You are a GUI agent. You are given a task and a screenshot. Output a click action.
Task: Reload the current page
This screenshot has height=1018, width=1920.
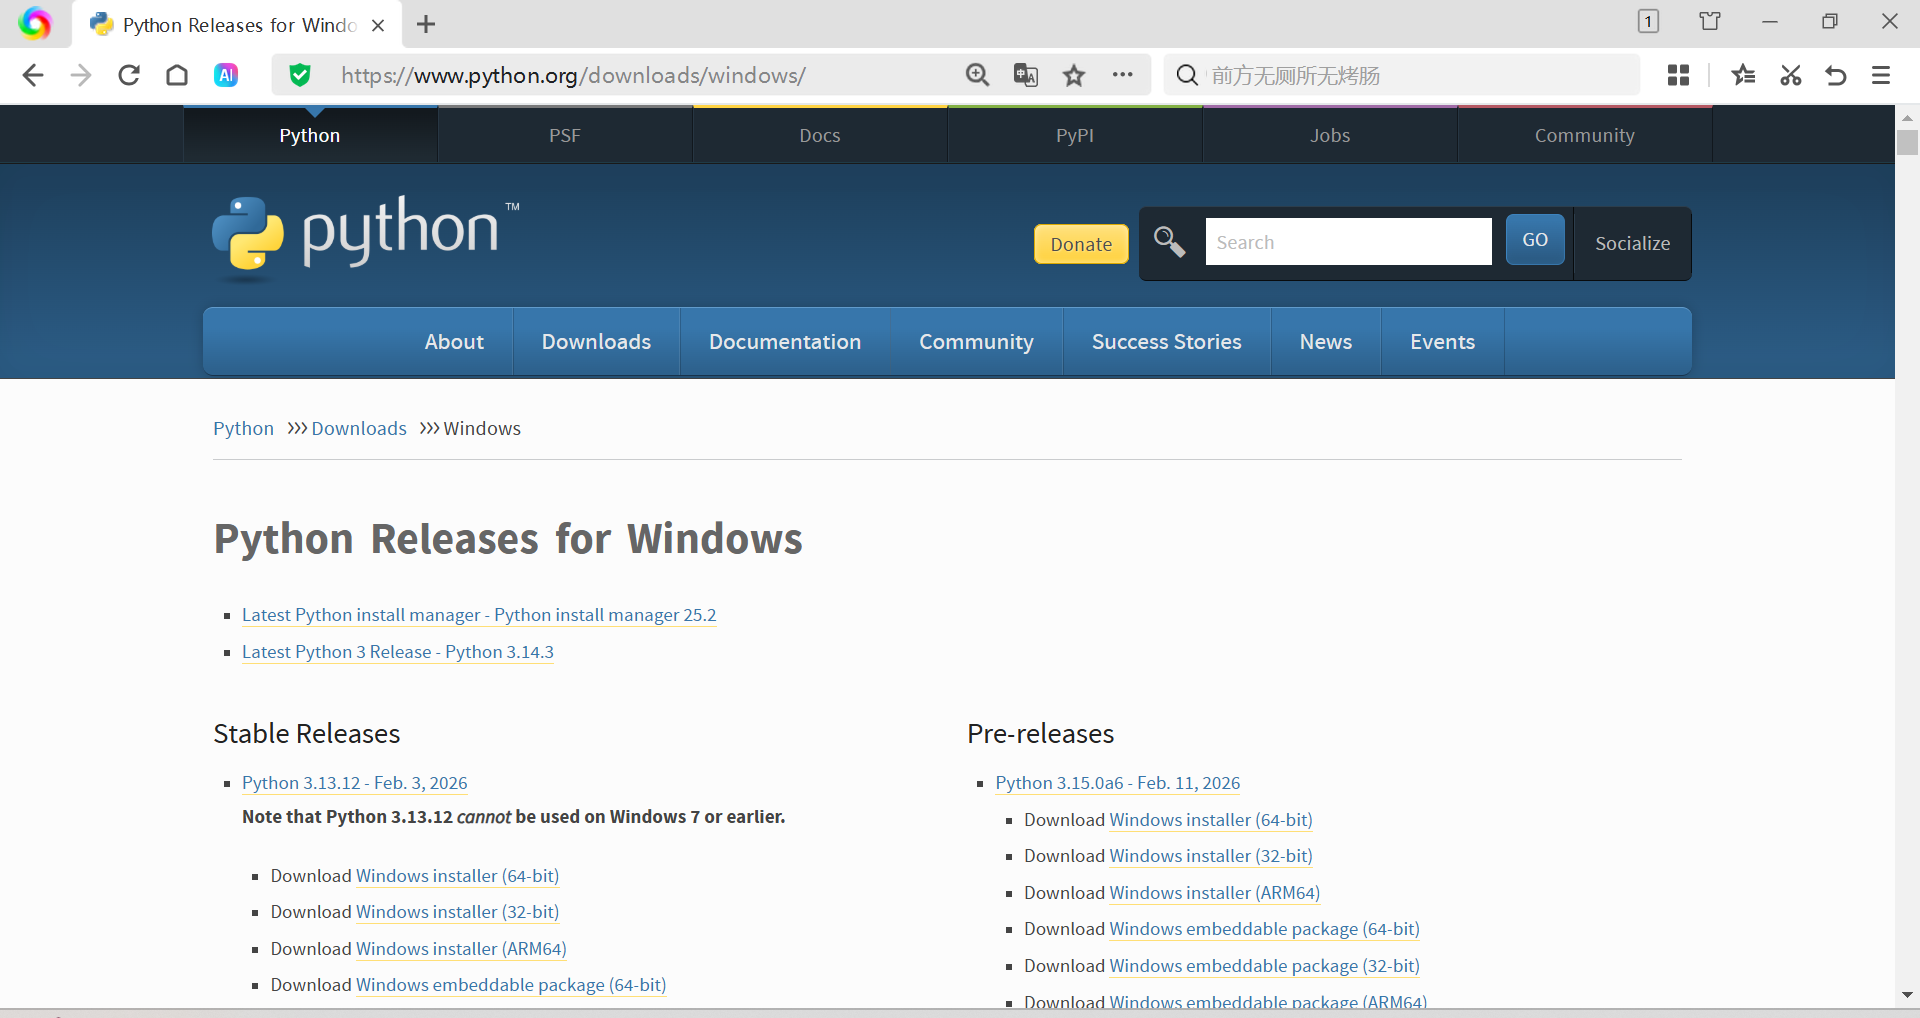(x=129, y=75)
